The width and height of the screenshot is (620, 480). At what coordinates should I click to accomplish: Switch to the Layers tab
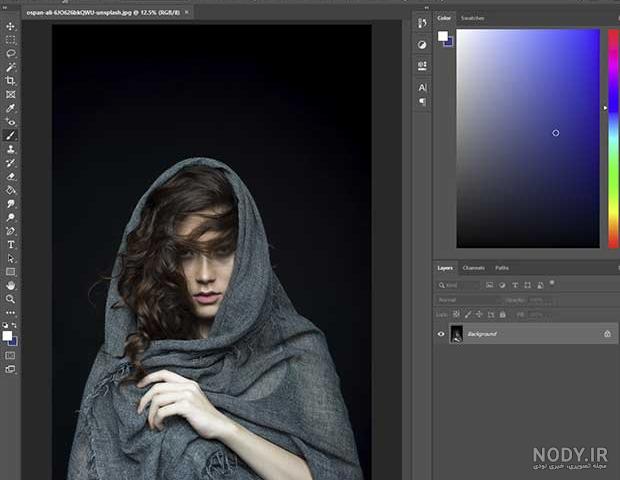point(445,268)
